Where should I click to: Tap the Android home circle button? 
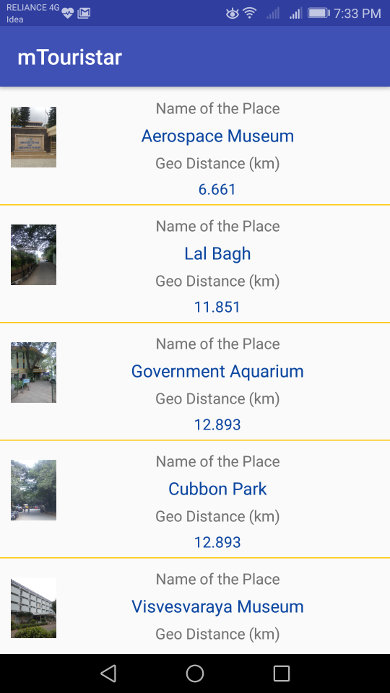195,674
